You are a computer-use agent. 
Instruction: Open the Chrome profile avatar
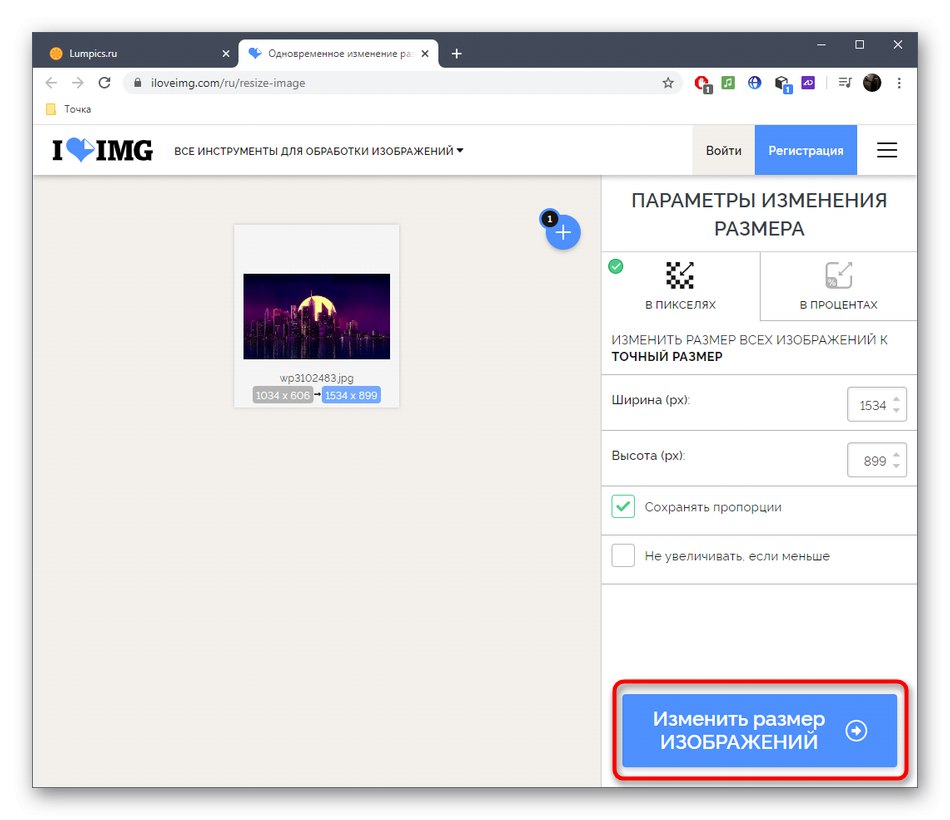pyautogui.click(x=872, y=82)
